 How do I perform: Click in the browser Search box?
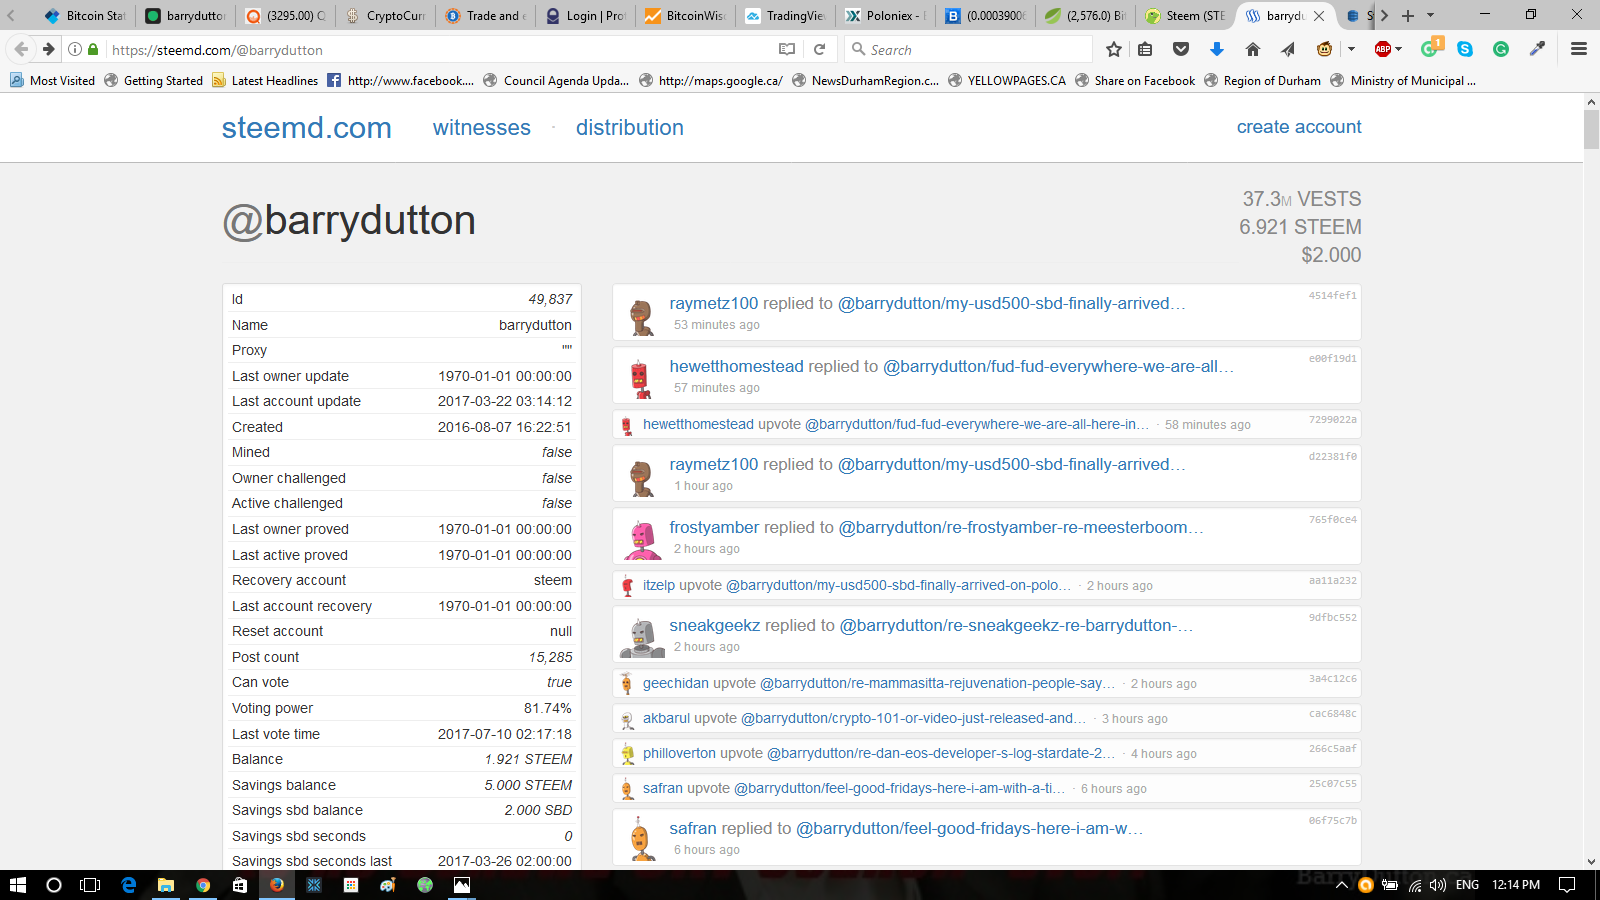pyautogui.click(x=970, y=49)
